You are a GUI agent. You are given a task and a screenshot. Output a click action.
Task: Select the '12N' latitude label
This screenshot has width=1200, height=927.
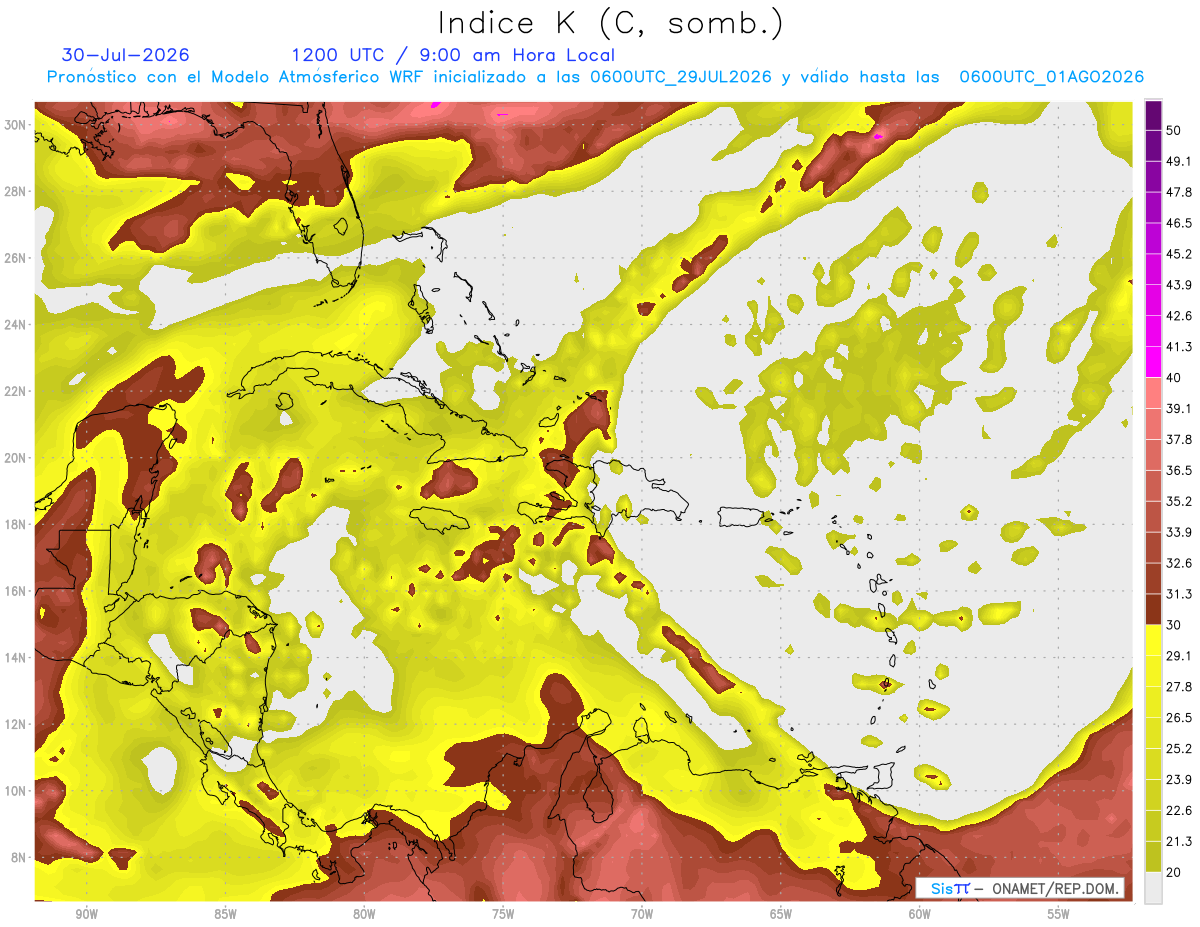click(15, 724)
